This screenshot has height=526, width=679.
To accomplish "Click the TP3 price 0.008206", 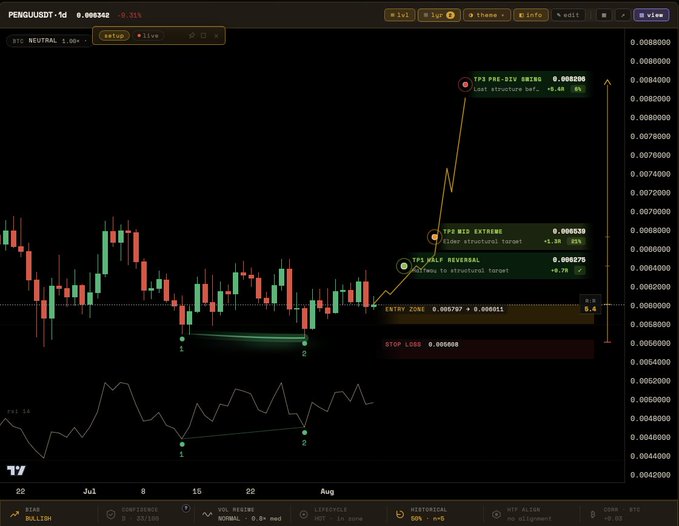I will (569, 79).
